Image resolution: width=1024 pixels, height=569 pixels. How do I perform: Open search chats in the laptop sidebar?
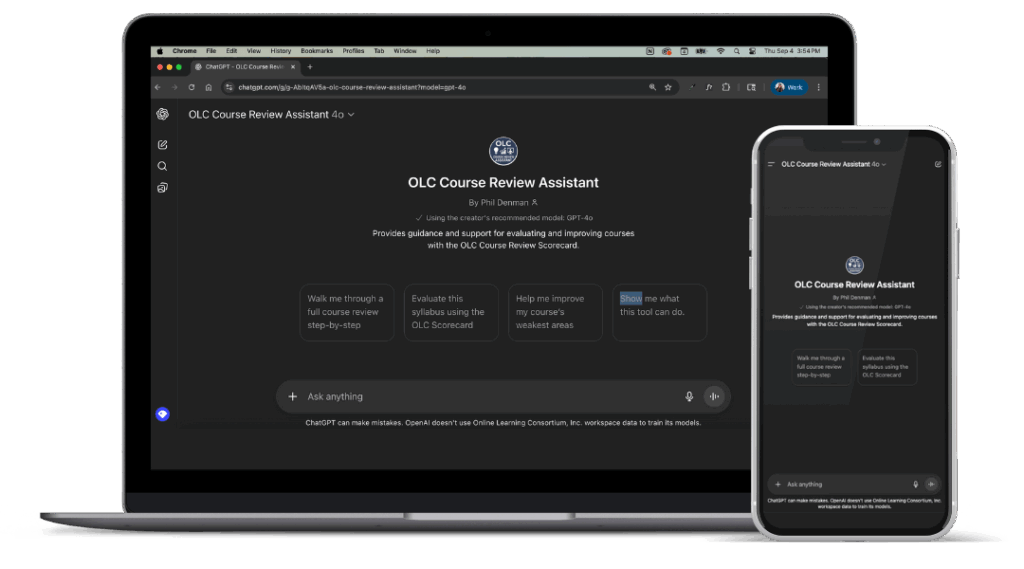163,166
